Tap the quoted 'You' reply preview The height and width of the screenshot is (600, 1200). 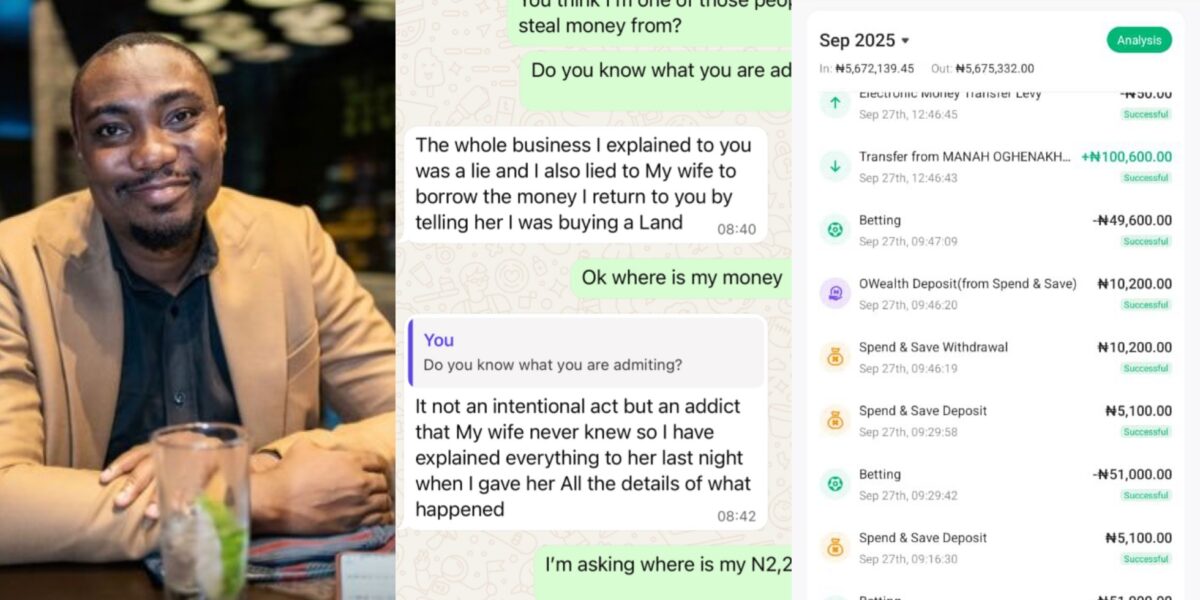tap(587, 352)
